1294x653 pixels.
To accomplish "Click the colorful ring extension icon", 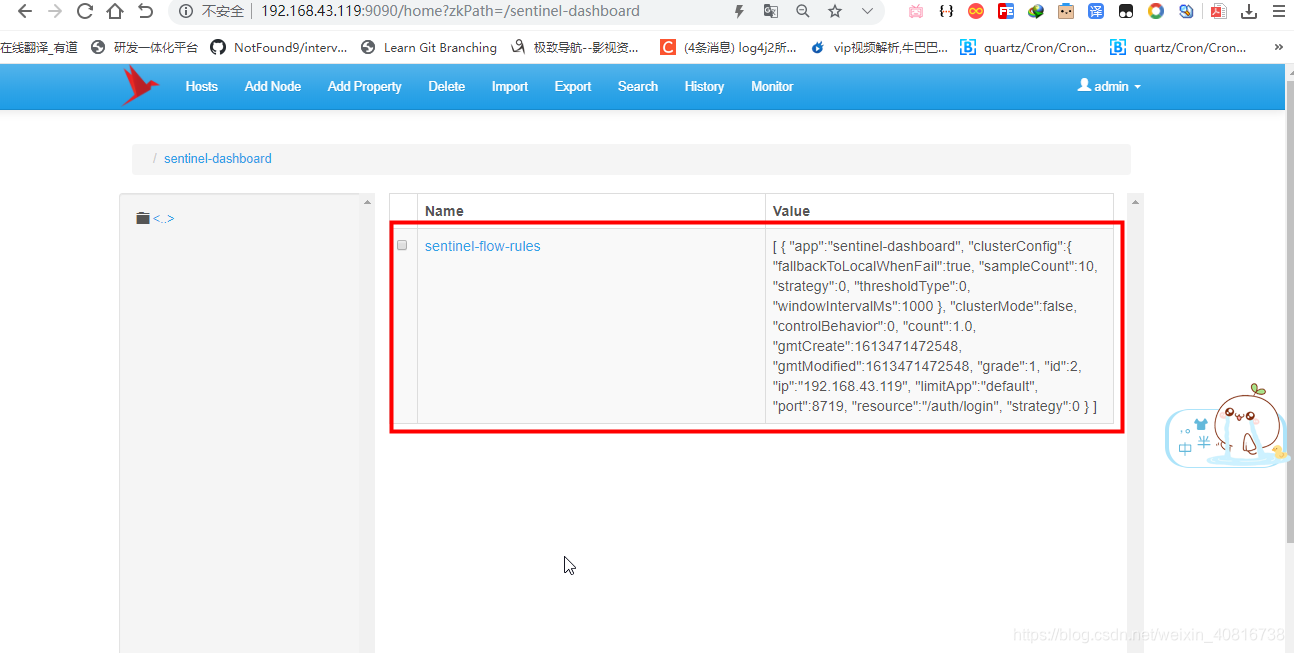I will 1156,11.
